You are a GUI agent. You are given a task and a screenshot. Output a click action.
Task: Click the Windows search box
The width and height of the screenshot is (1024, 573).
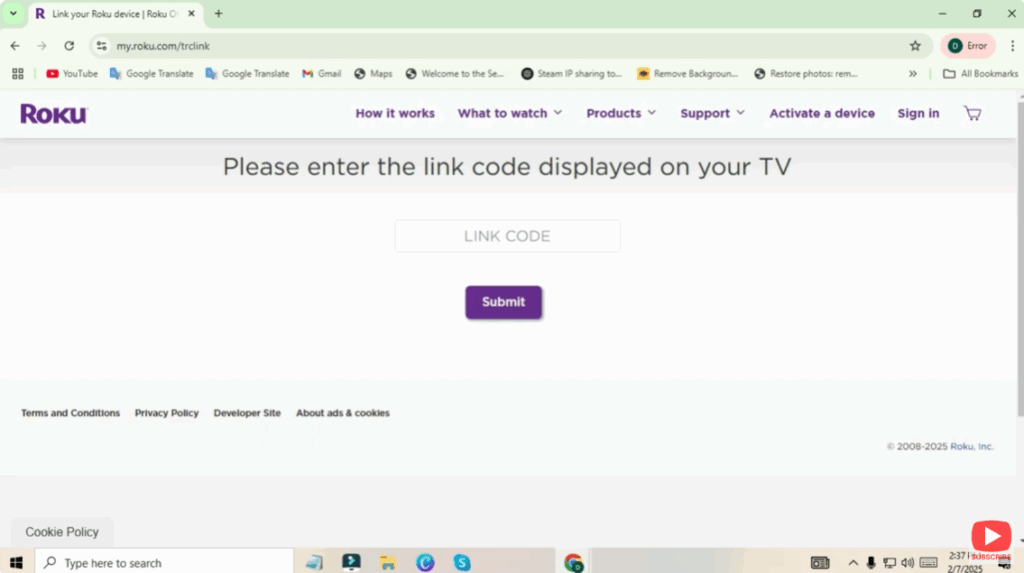[x=164, y=563]
